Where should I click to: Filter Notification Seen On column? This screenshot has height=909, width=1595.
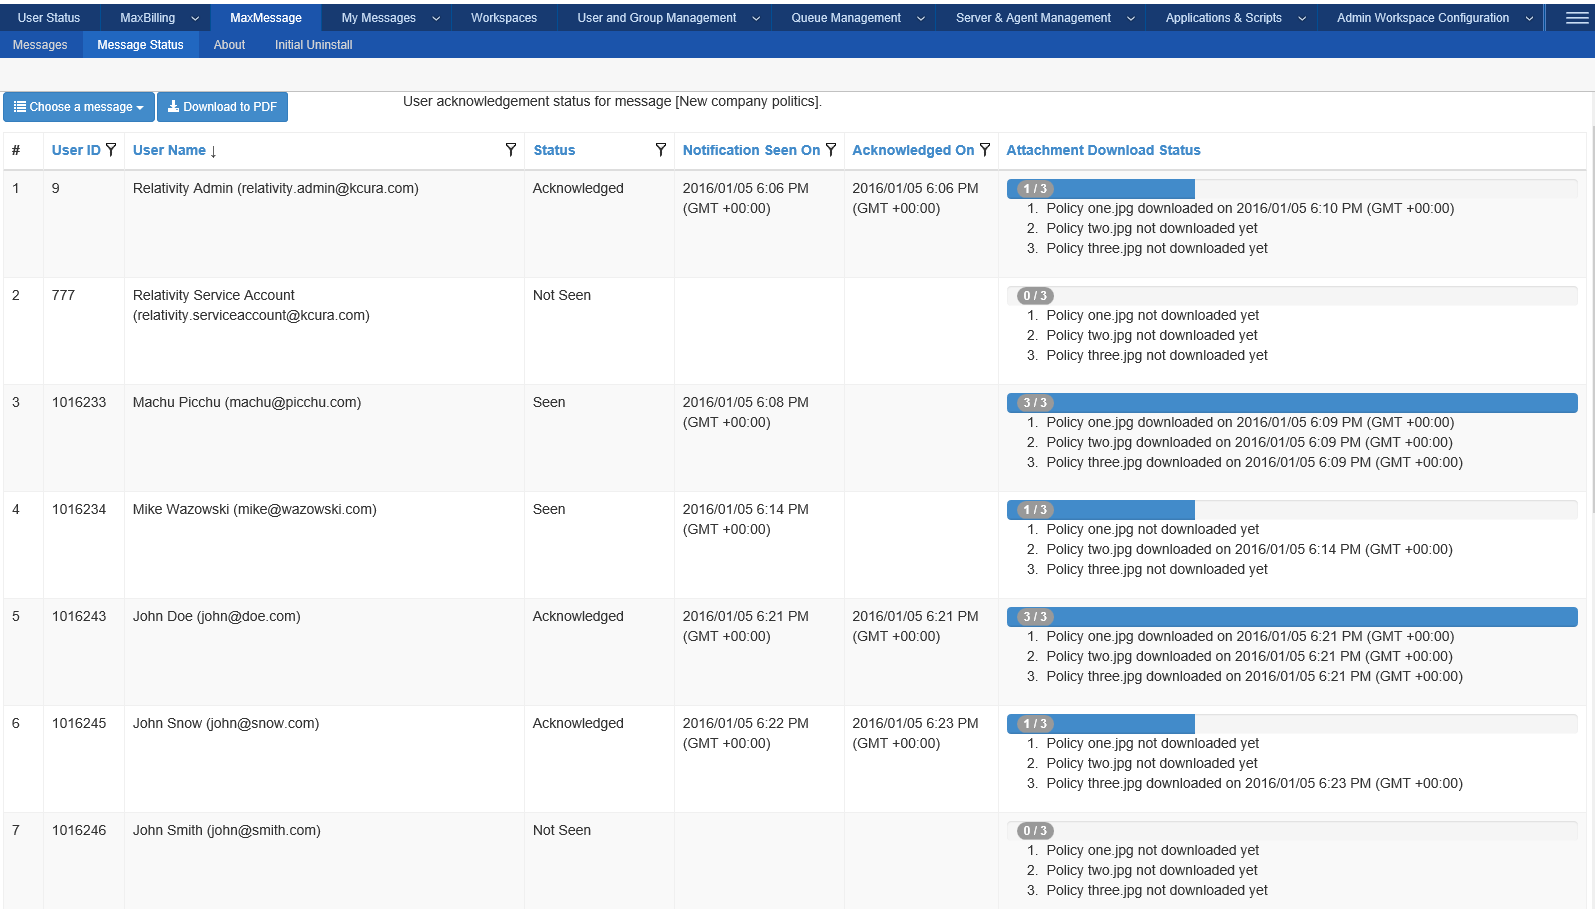831,149
